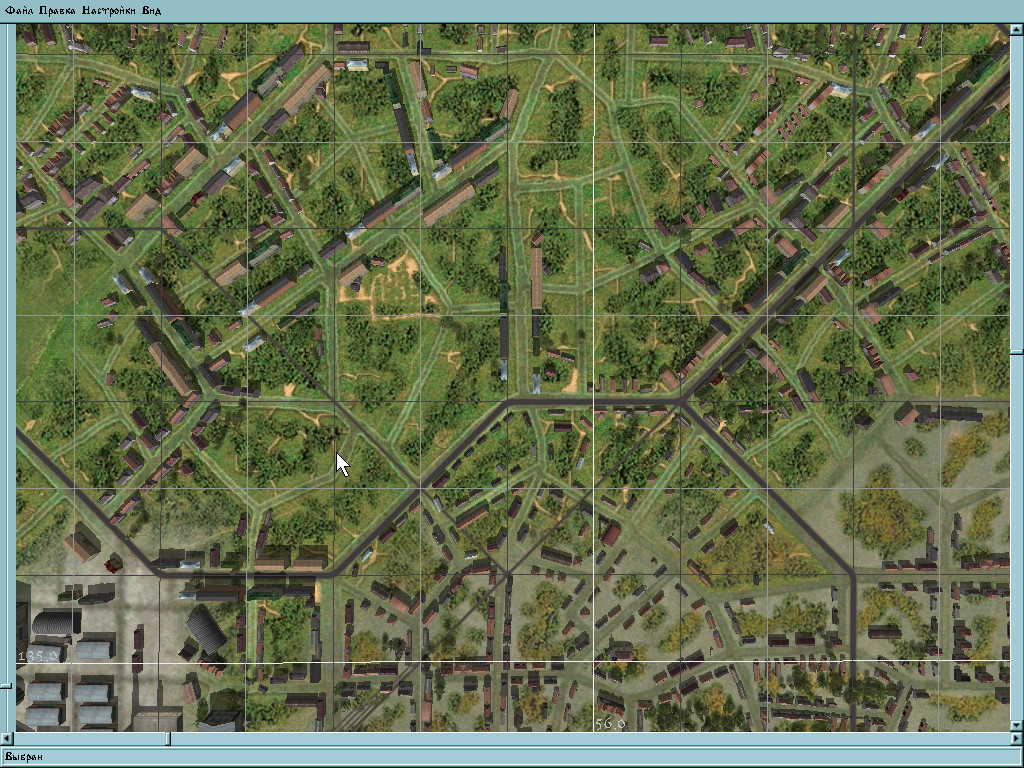Screen dimensions: 1024x768
Task: Click the "Выбран" status bar text
Action: (24, 756)
